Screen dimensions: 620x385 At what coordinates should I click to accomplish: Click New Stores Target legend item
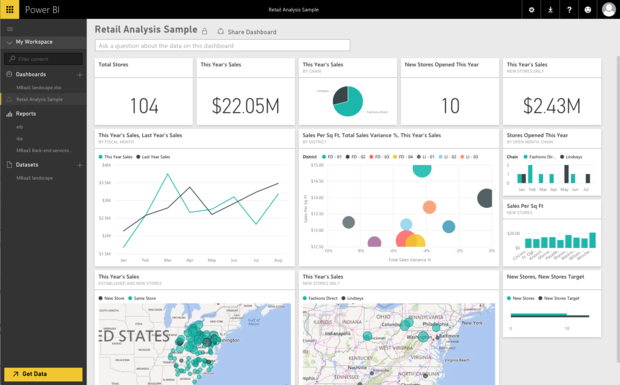click(559, 298)
